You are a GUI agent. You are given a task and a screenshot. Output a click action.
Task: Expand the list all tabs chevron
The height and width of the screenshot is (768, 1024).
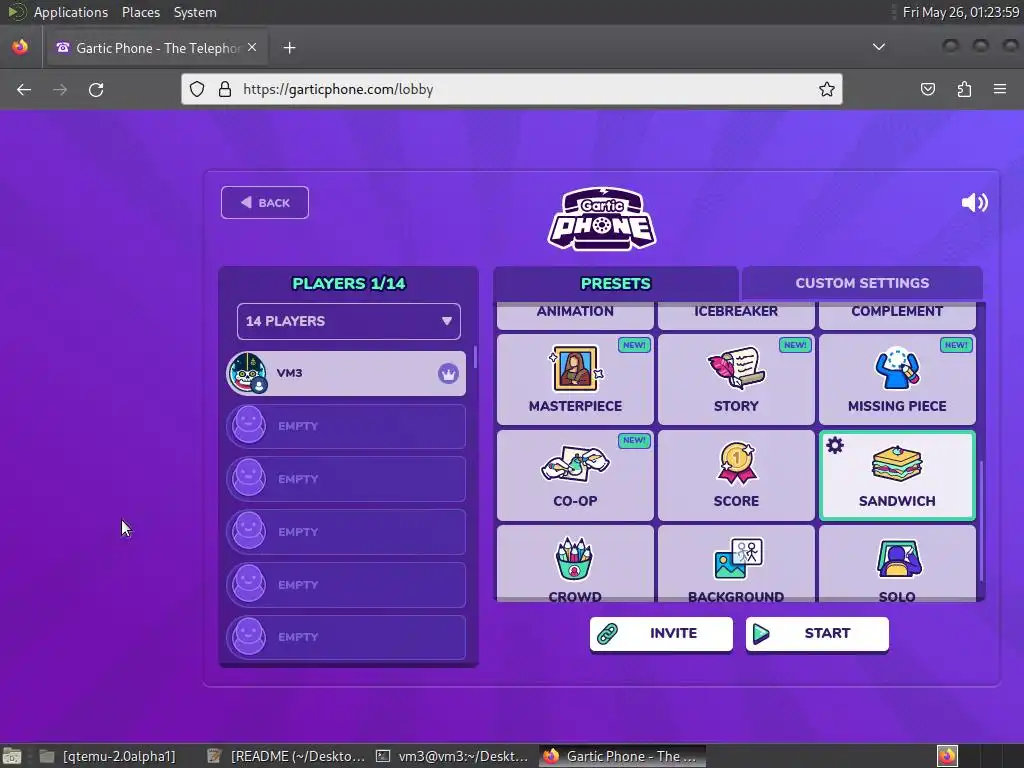879,47
